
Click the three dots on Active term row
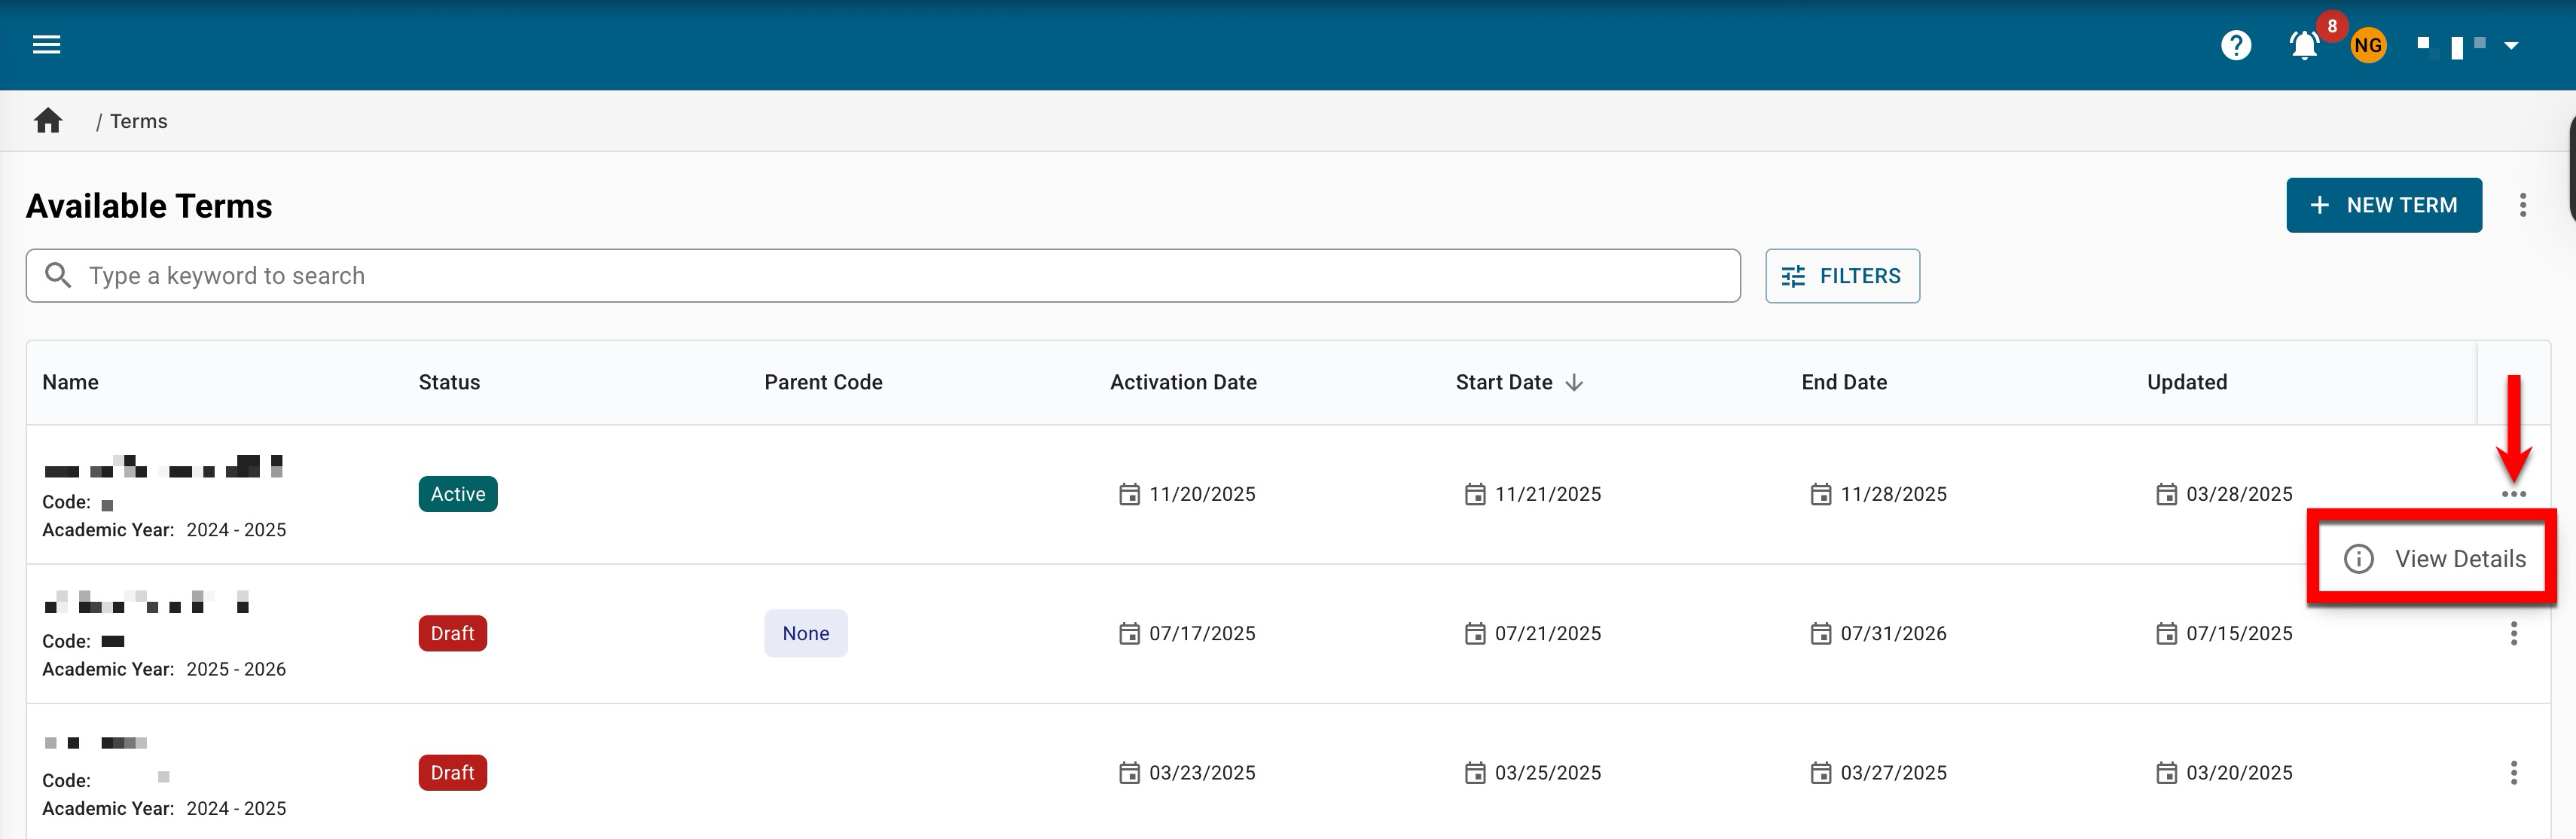coord(2513,494)
